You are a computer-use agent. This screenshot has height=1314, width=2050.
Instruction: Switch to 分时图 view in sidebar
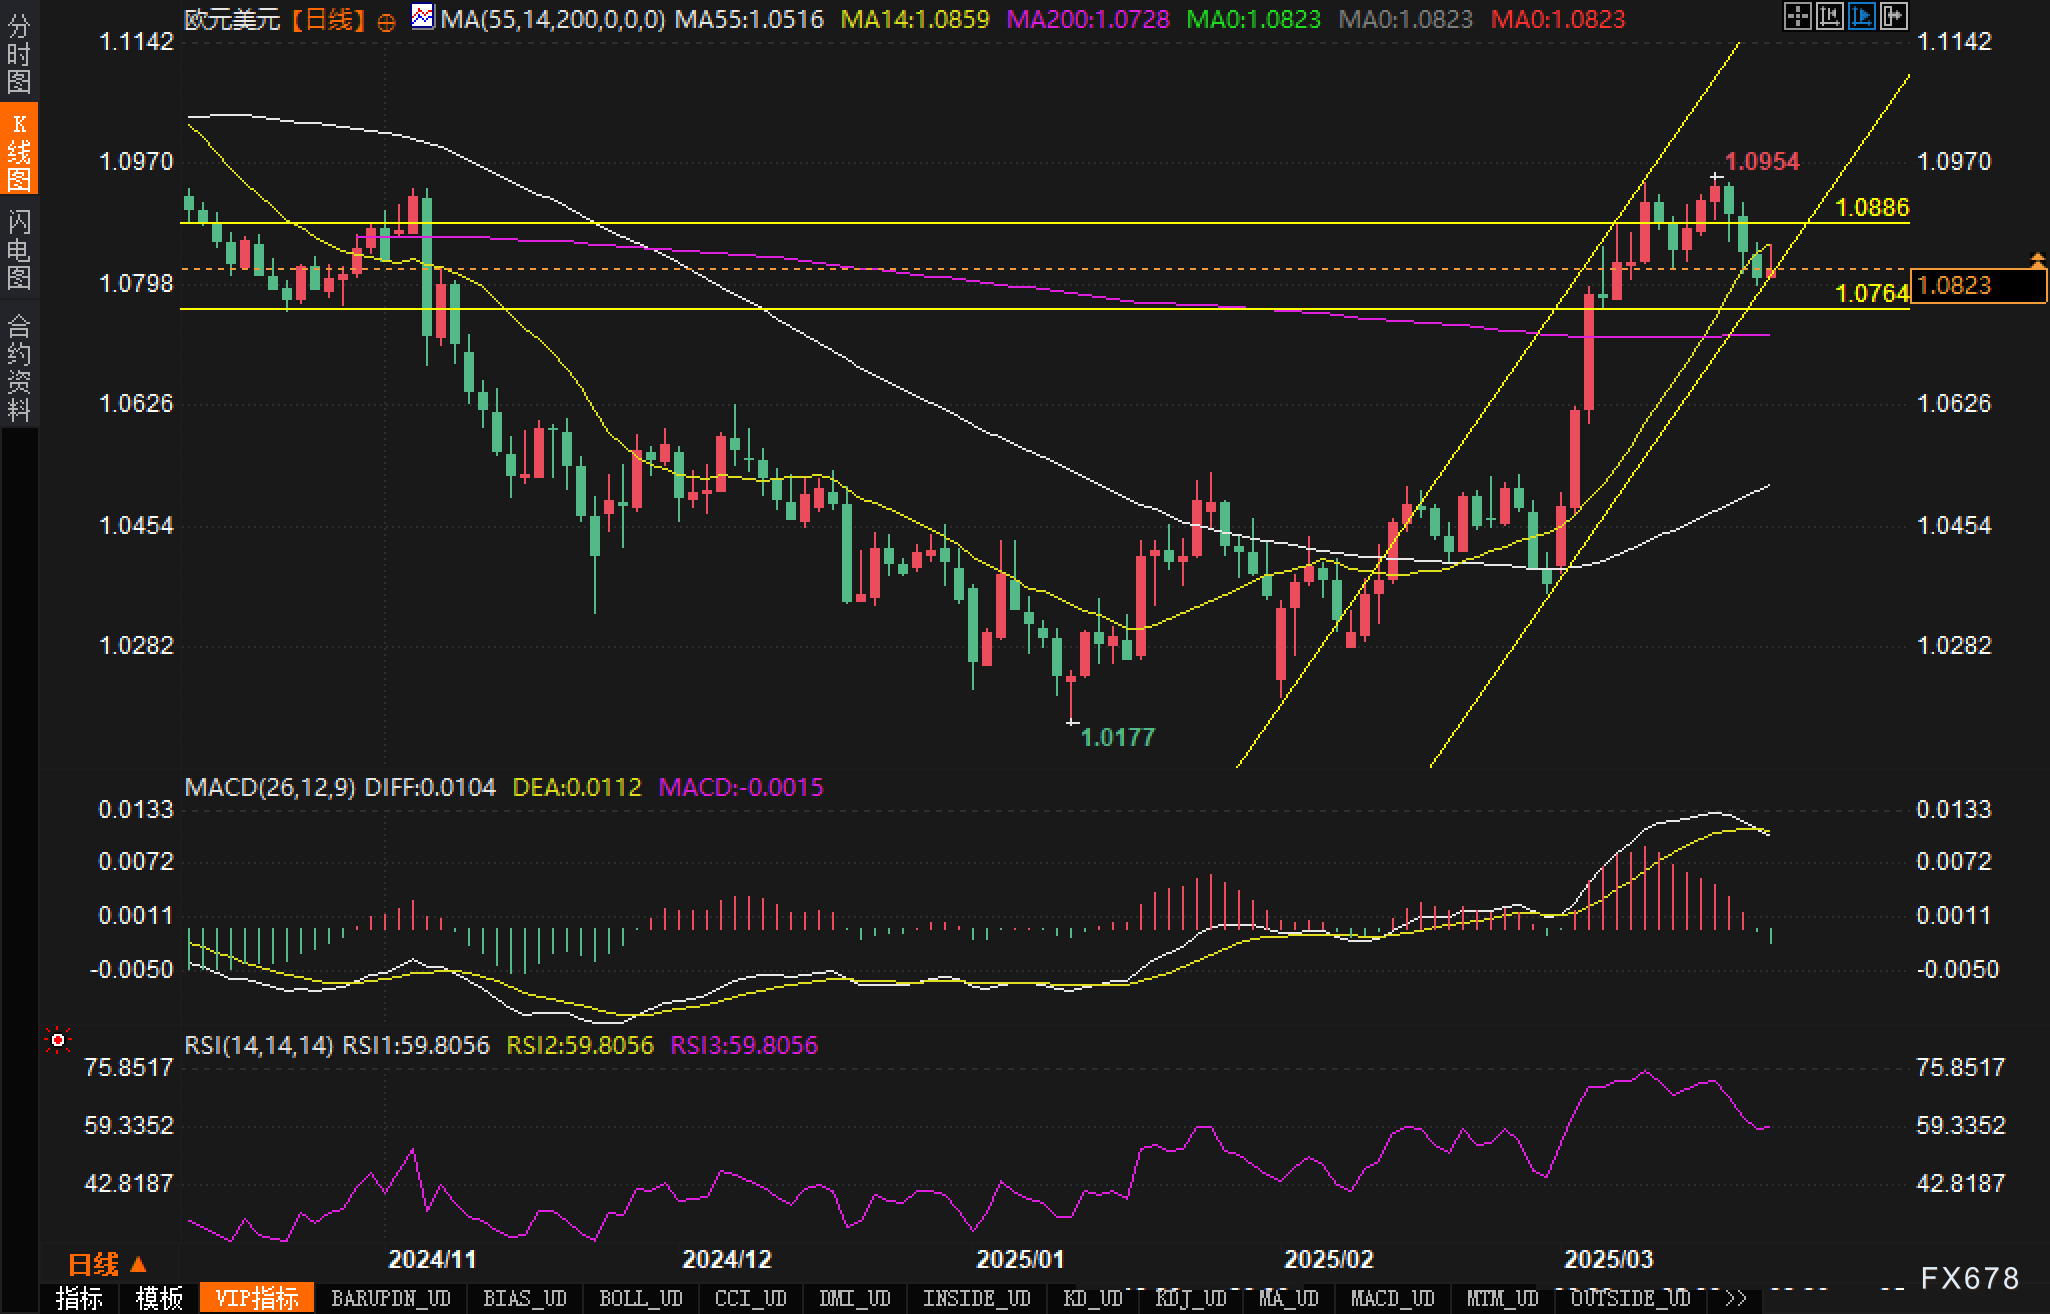[19, 55]
